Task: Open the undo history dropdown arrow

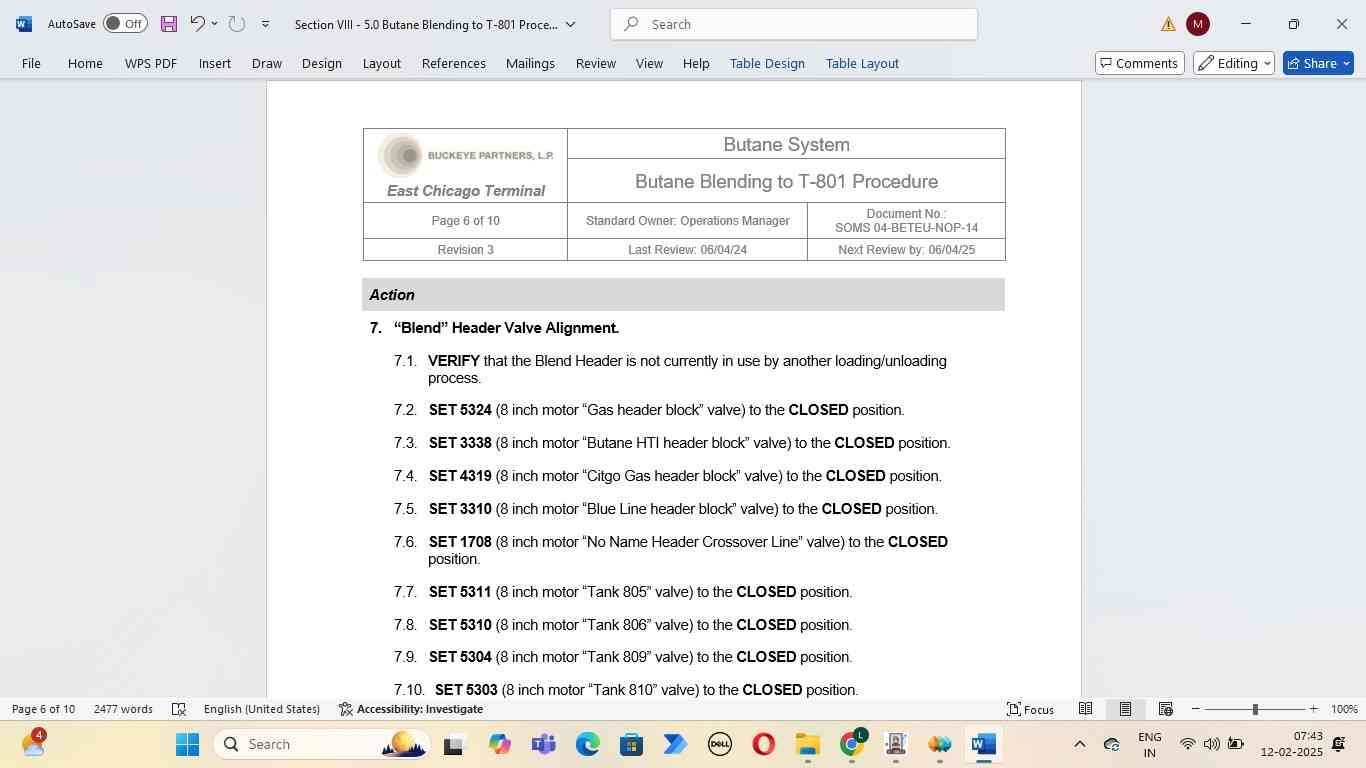Action: tap(214, 24)
